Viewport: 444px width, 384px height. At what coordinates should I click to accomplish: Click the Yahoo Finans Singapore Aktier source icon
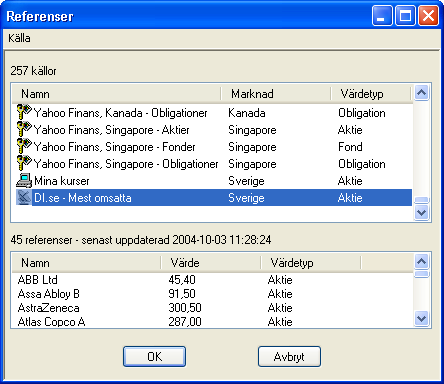coord(24,129)
